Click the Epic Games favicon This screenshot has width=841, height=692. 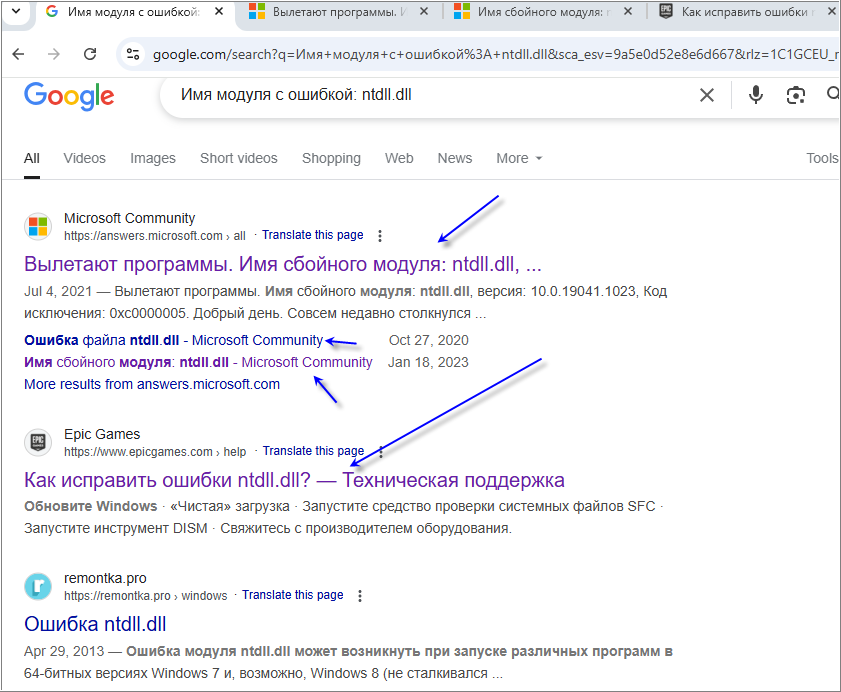(38, 442)
